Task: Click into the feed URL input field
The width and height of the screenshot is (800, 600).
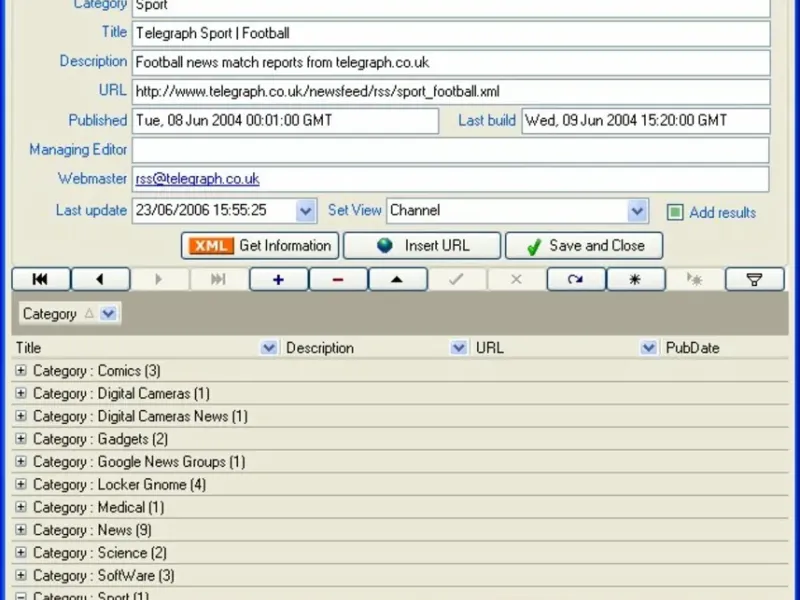Action: point(451,92)
